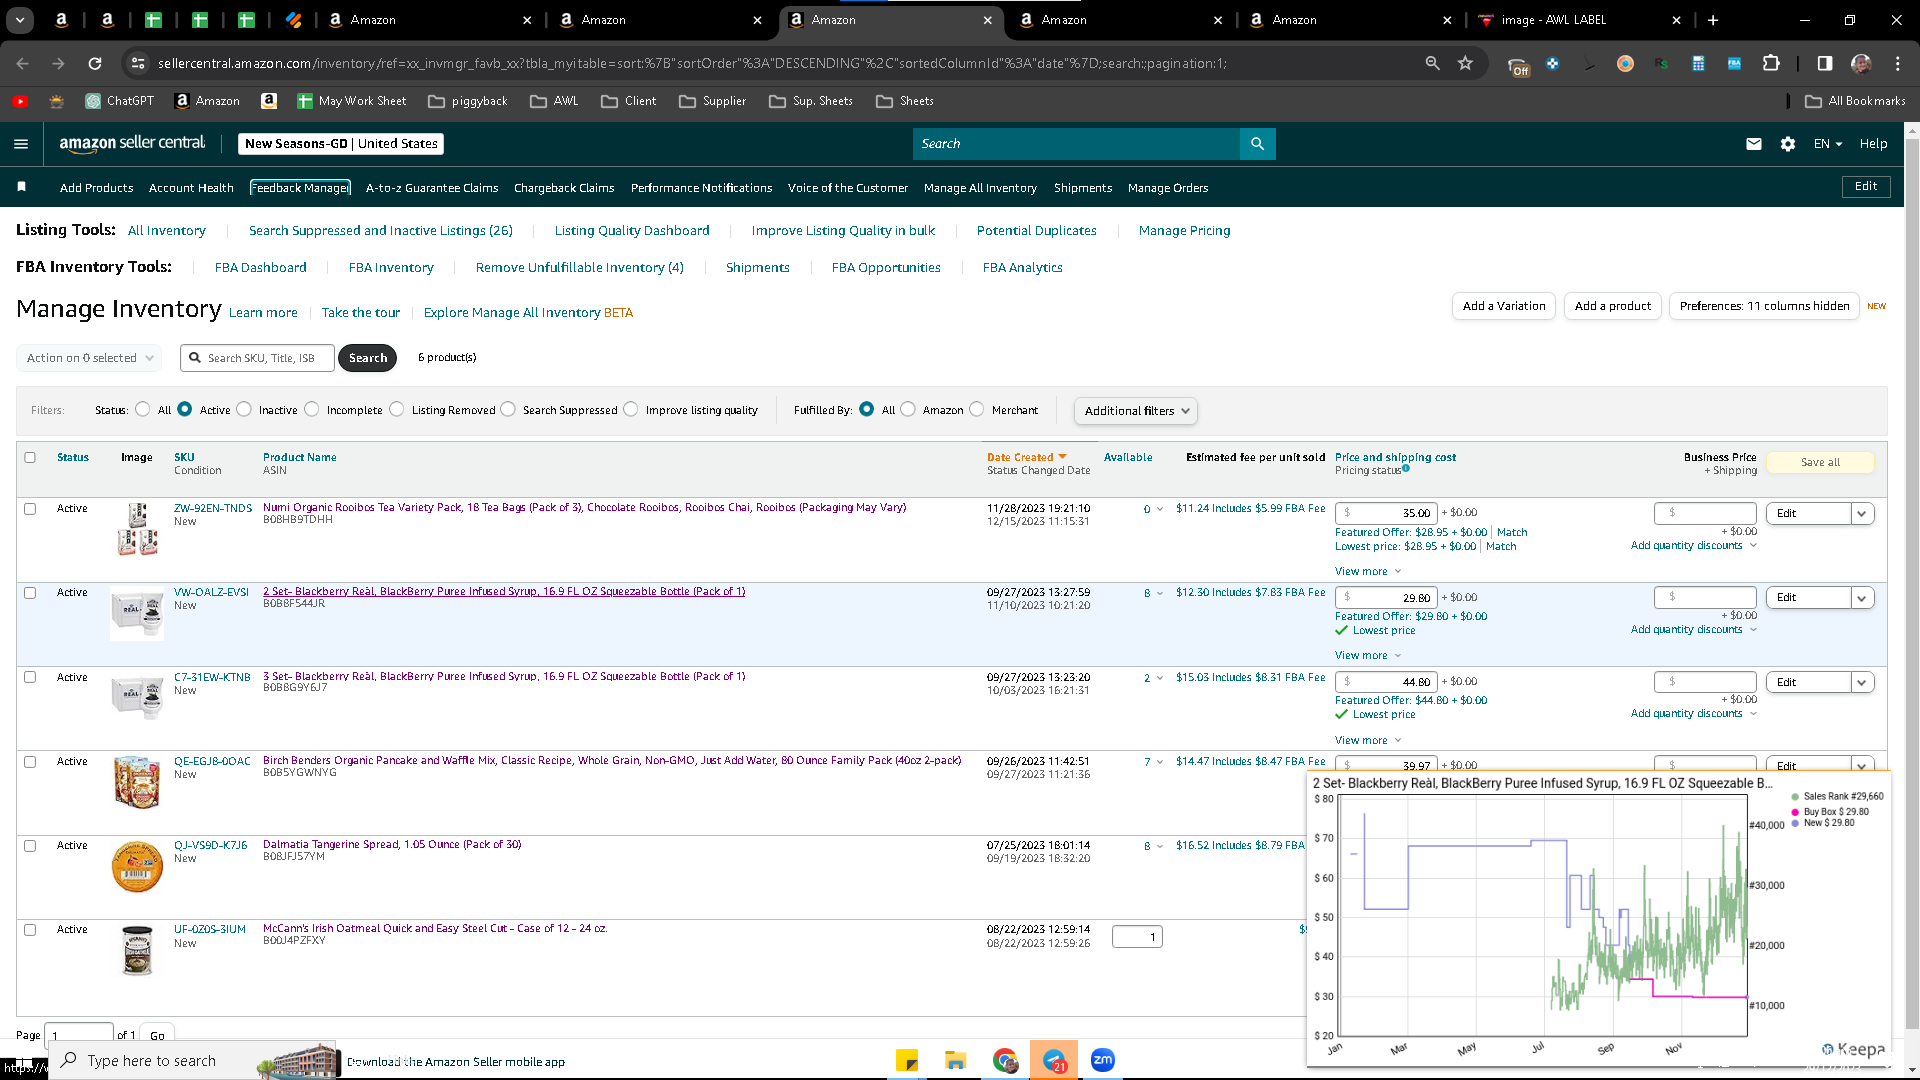Open the settings gear icon
Screen dimensions: 1920x1080
1788,144
